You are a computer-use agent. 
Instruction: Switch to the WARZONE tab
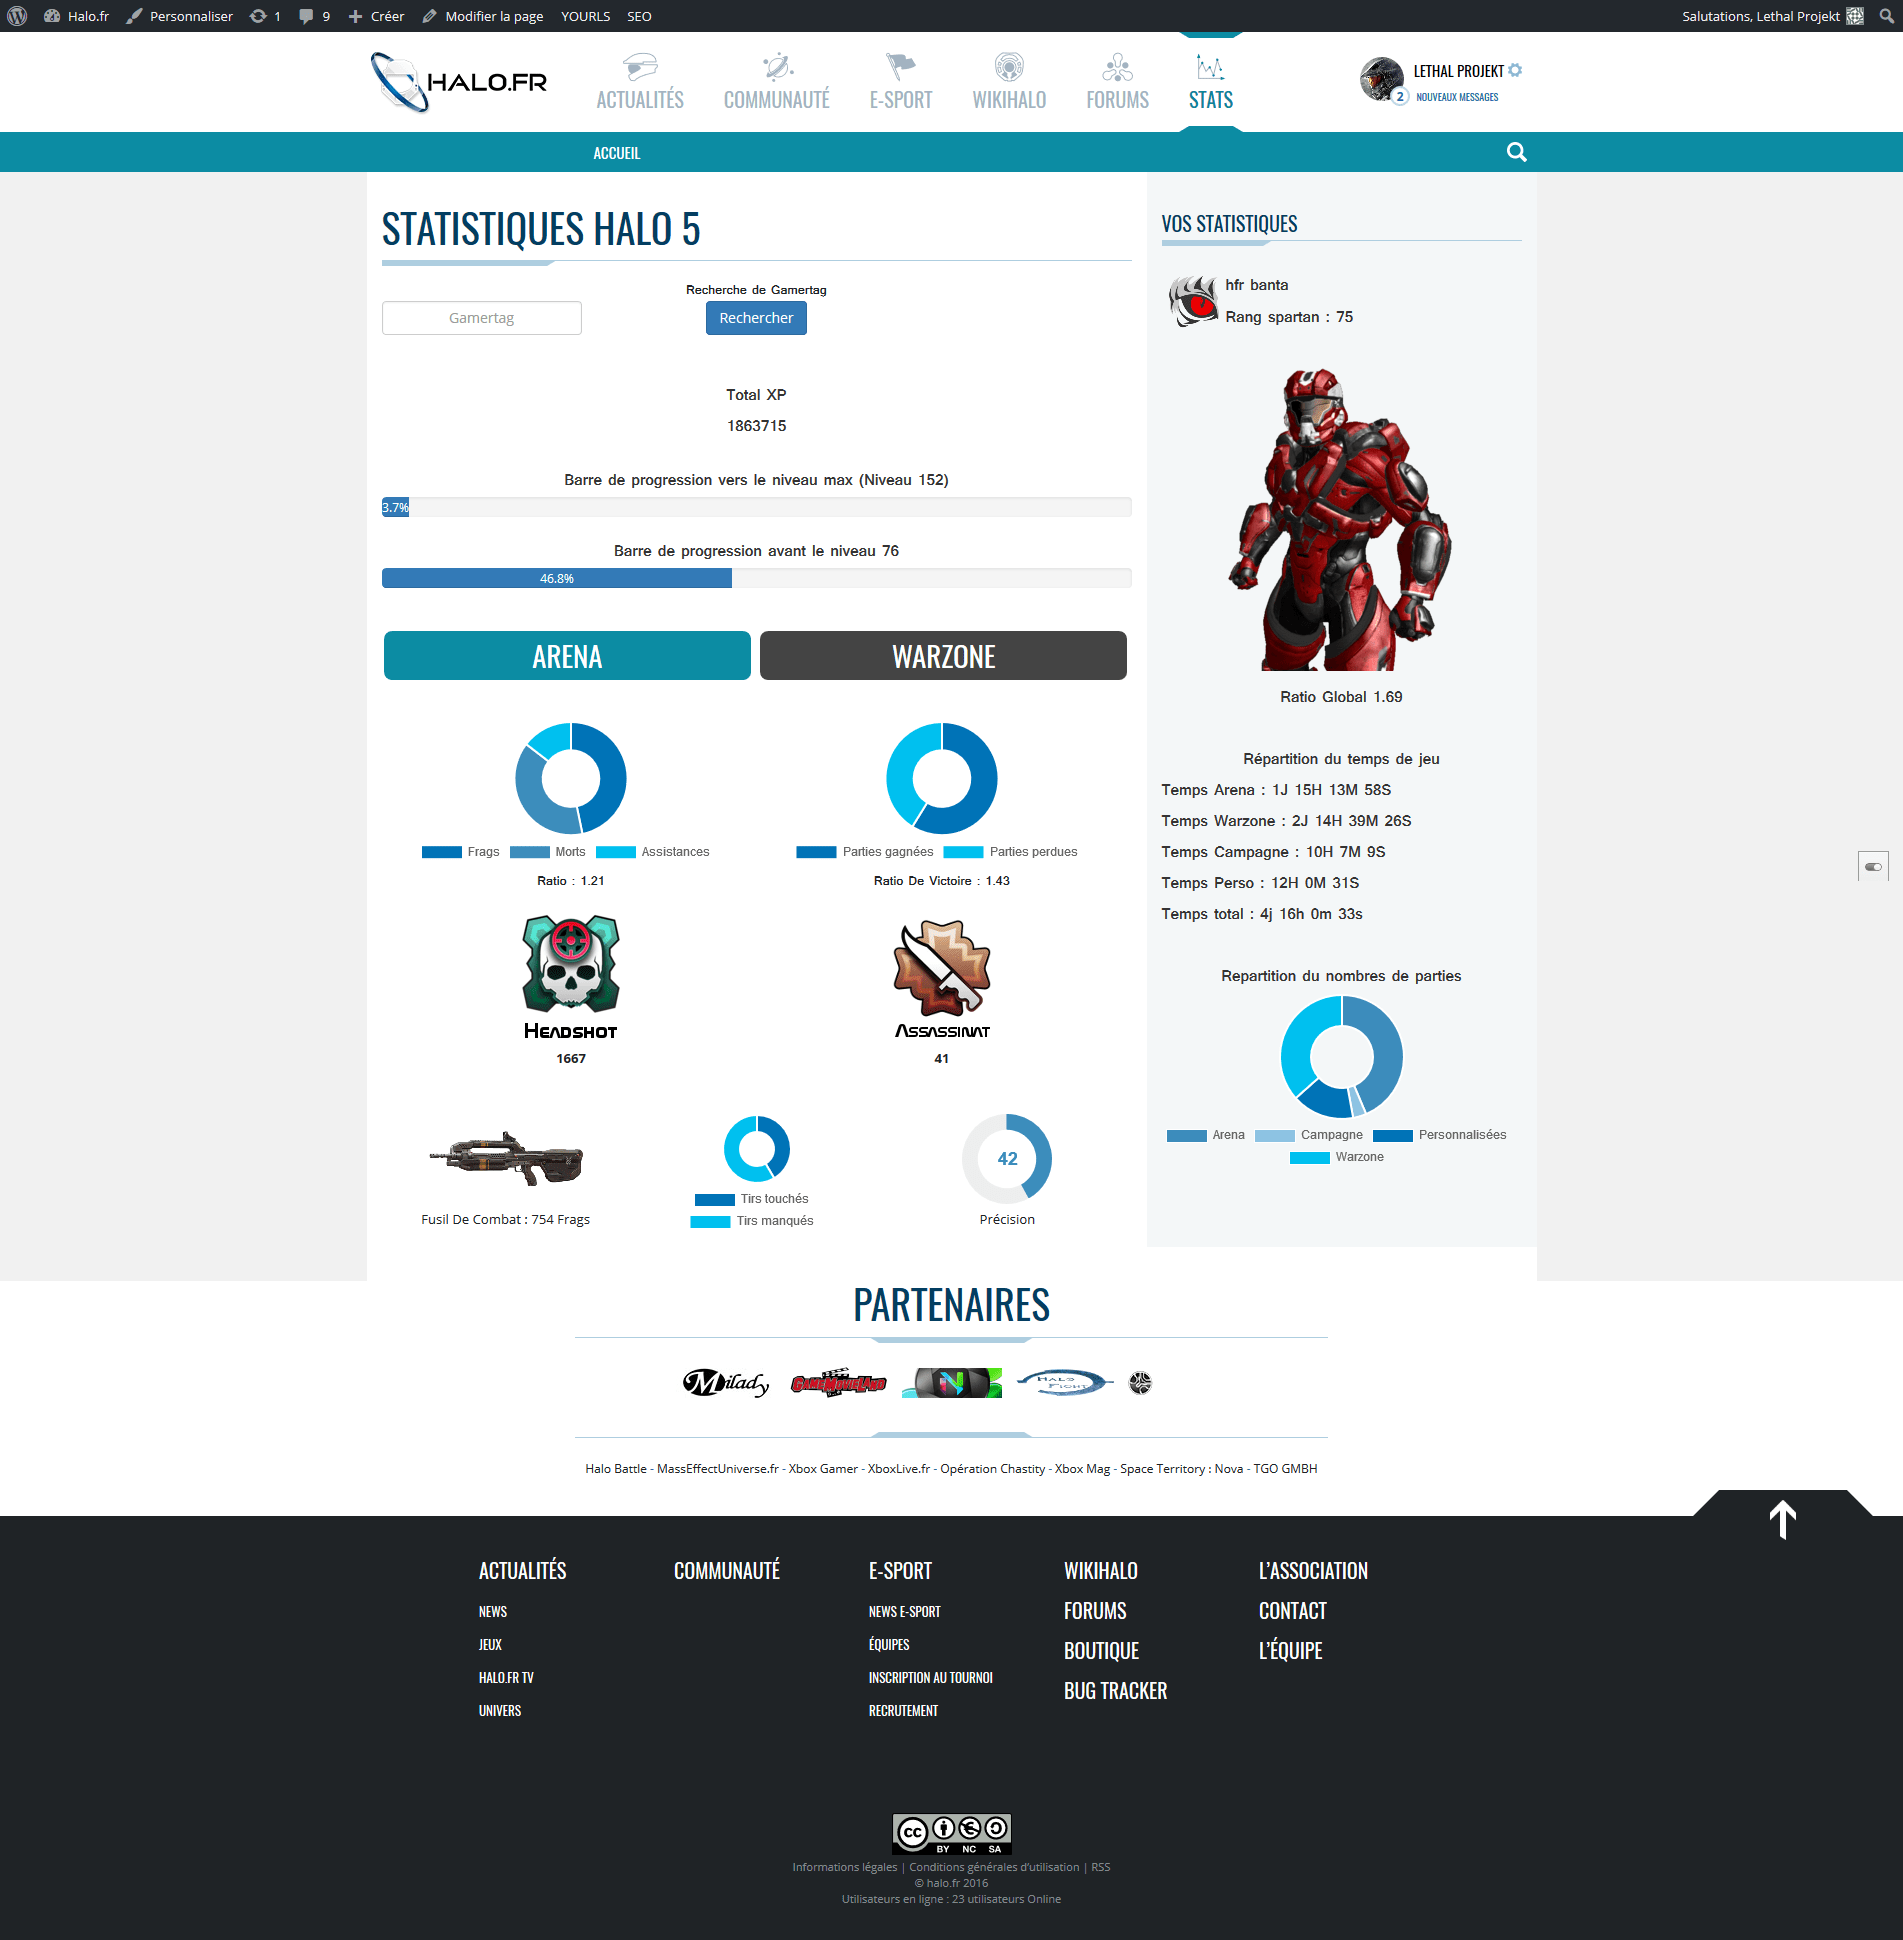click(x=943, y=656)
